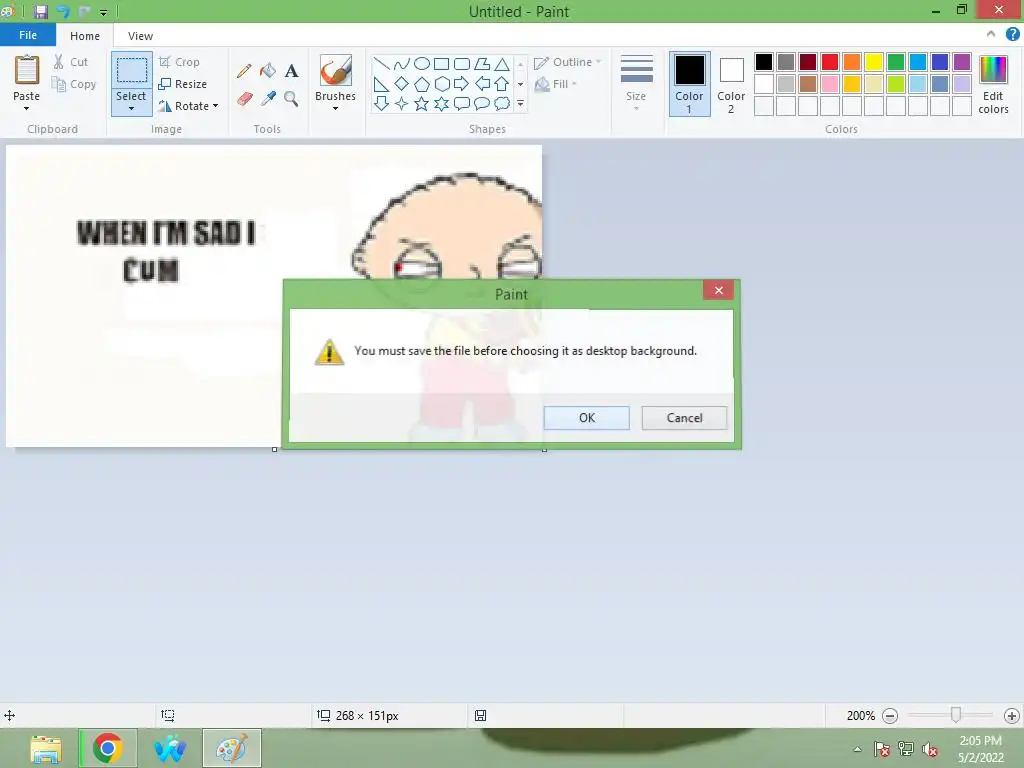Screen dimensions: 1024x768
Task: Click OK in the Paint dialog
Action: [586, 418]
